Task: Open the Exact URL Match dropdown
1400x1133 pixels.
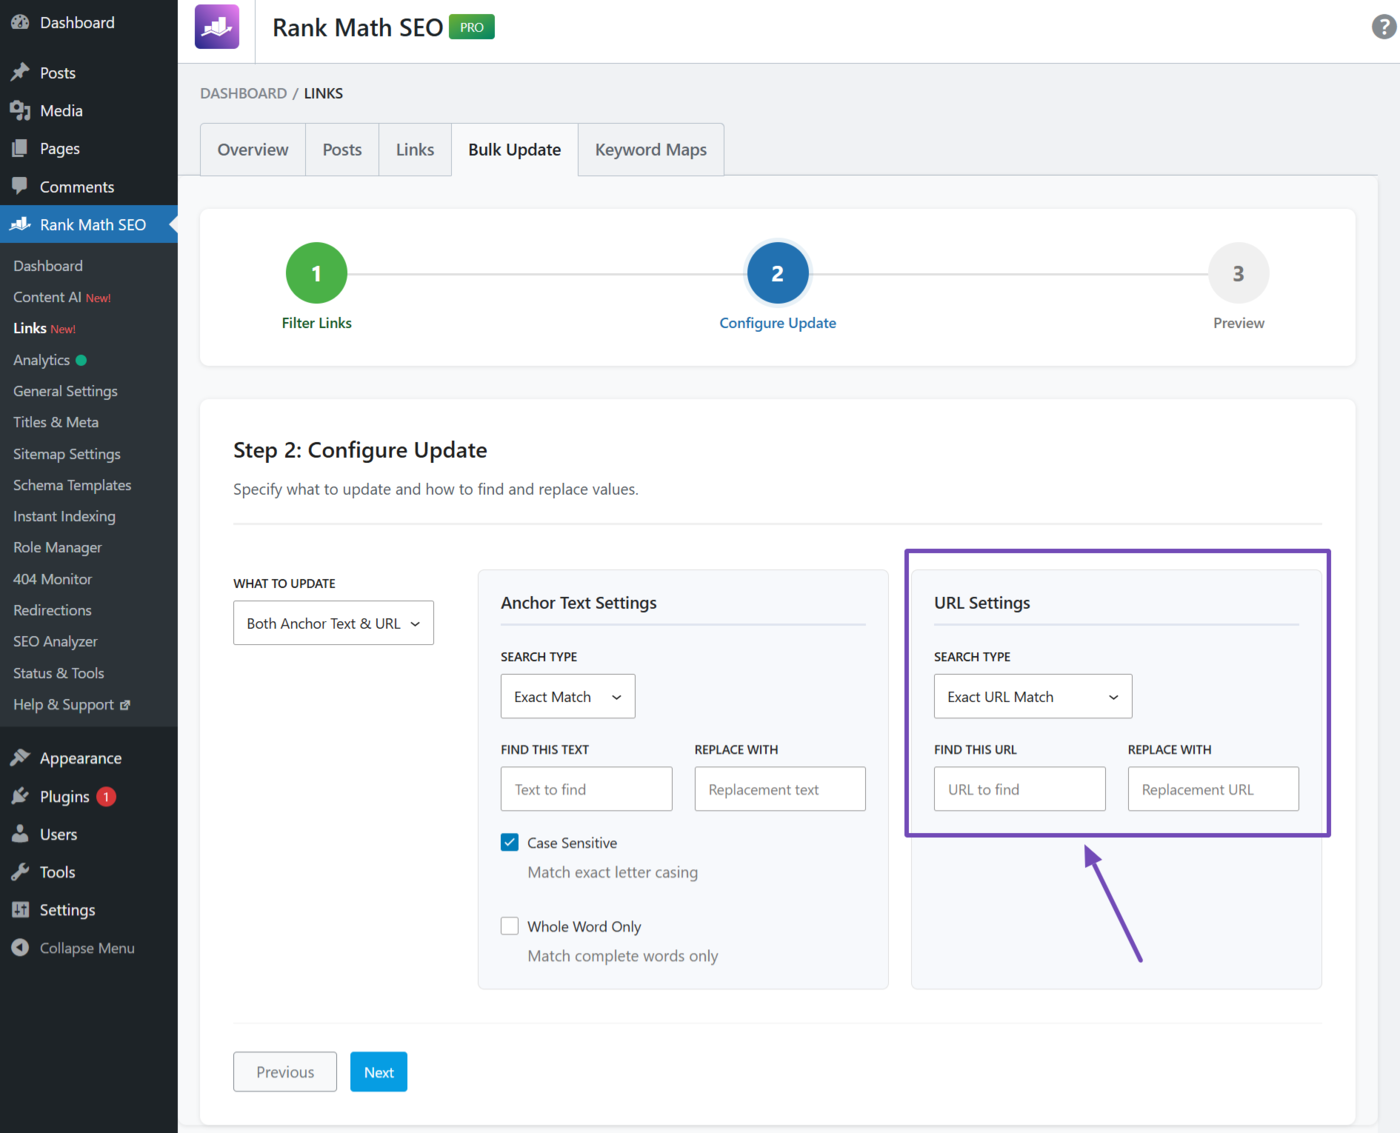Action: [x=1032, y=696]
